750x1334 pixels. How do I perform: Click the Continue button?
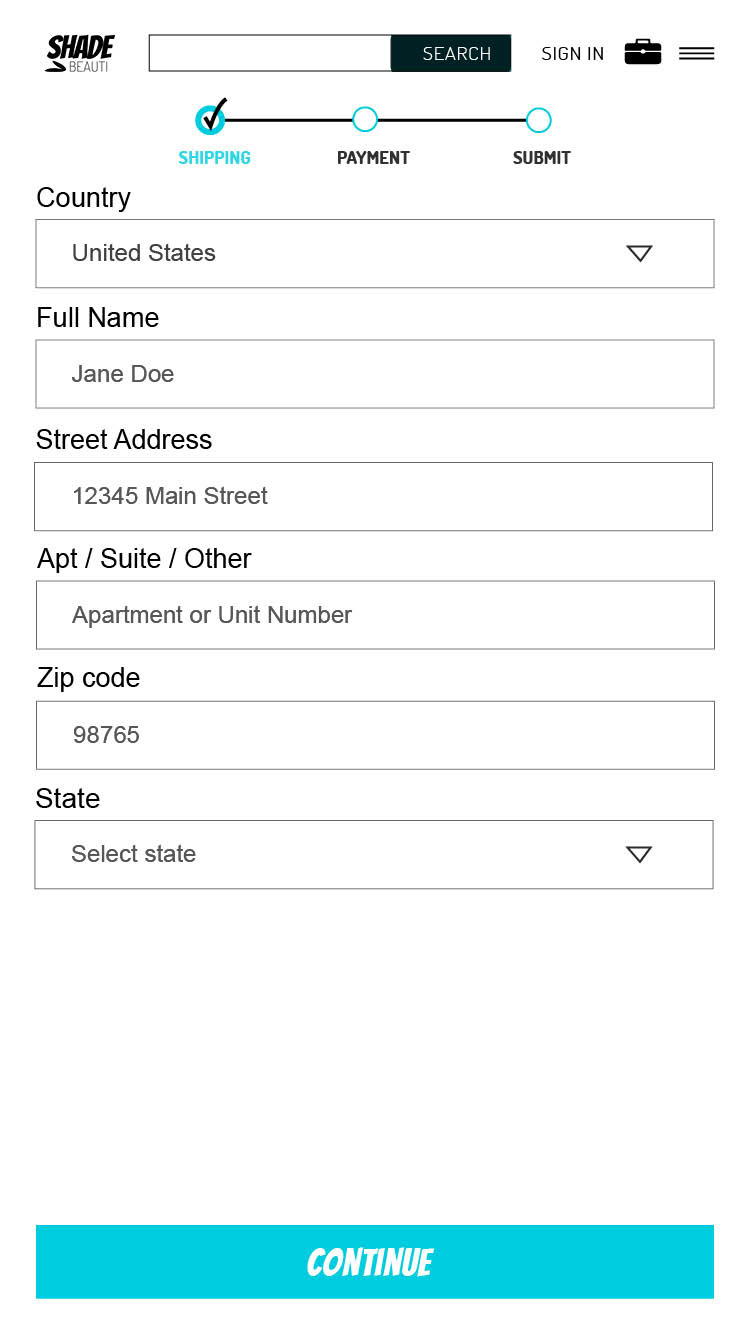point(375,1262)
